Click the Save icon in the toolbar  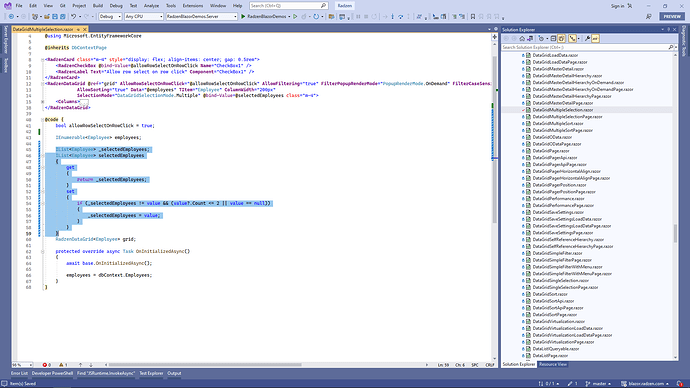tap(55, 16)
